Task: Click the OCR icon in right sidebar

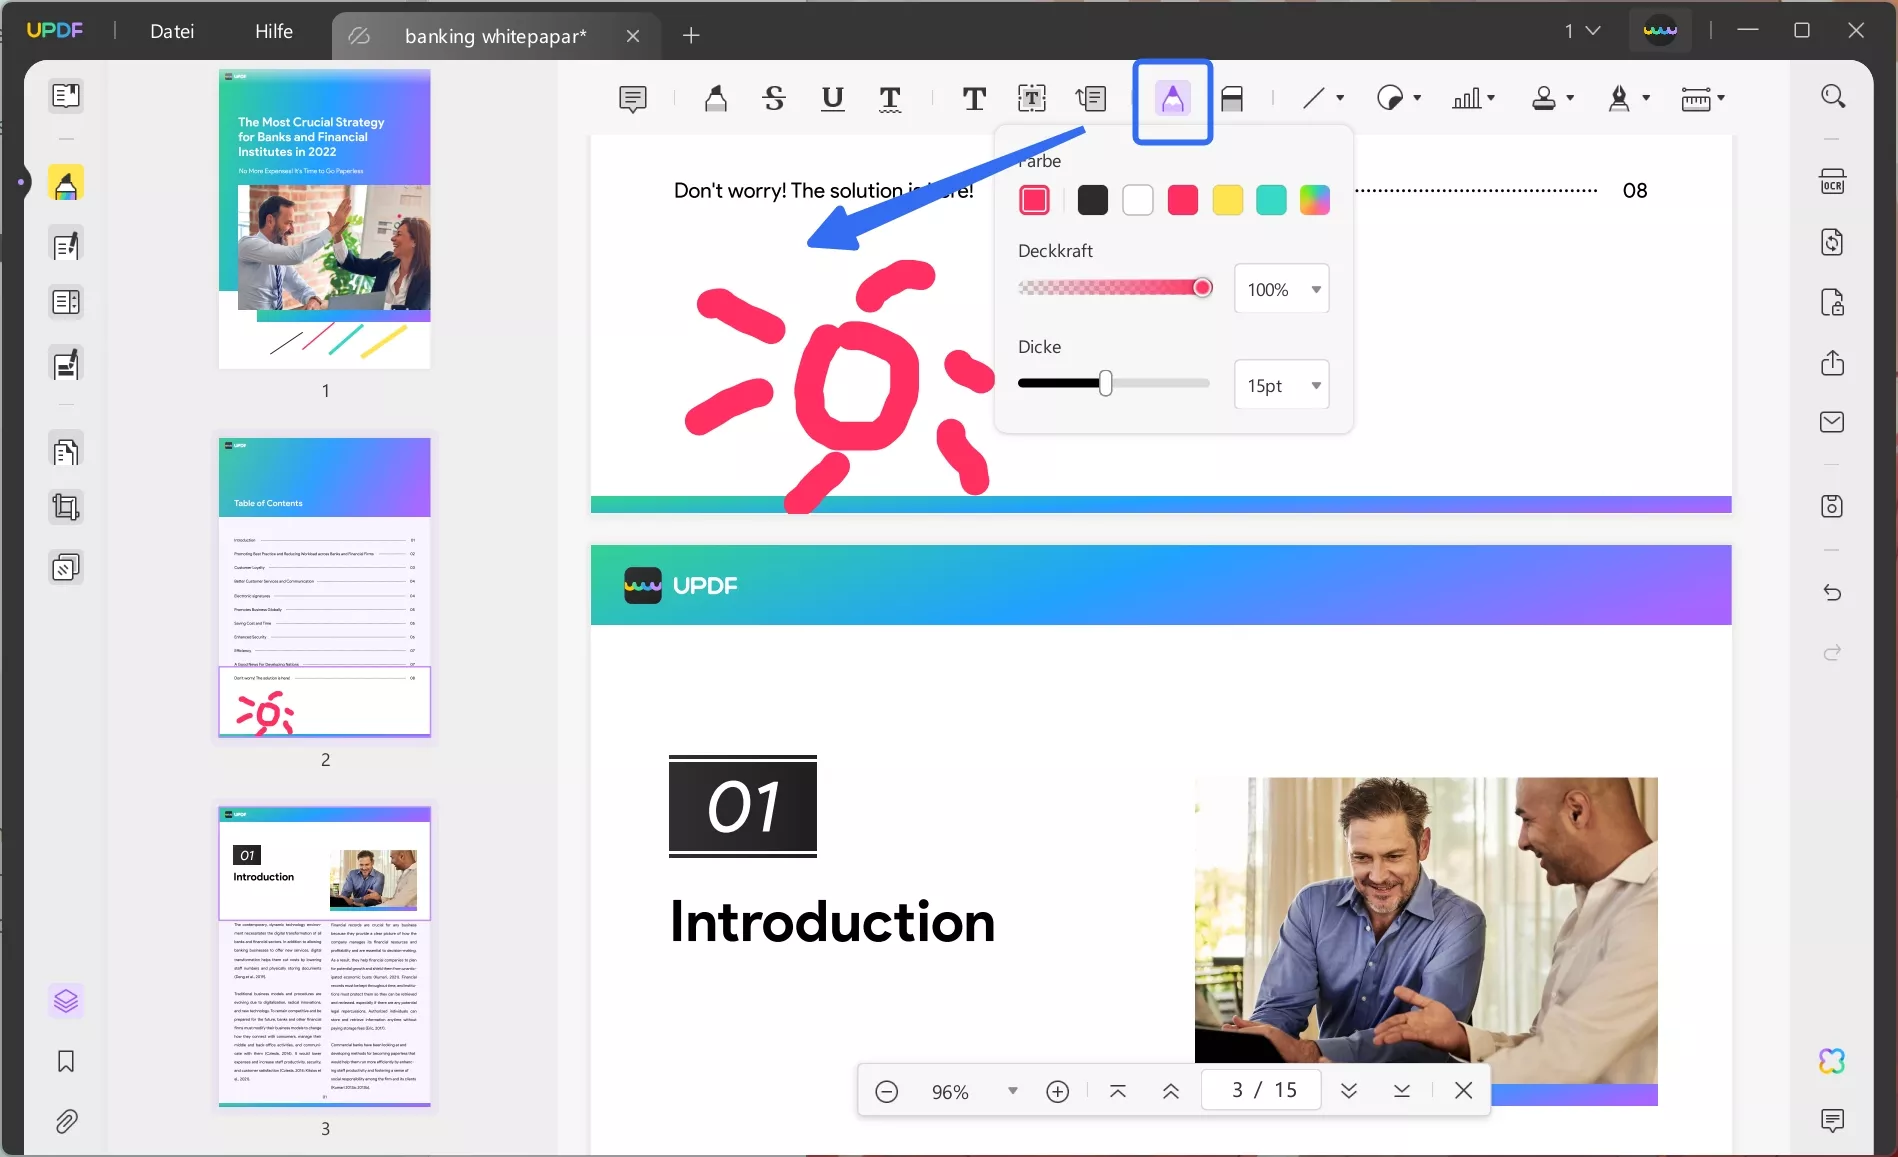Action: point(1832,182)
